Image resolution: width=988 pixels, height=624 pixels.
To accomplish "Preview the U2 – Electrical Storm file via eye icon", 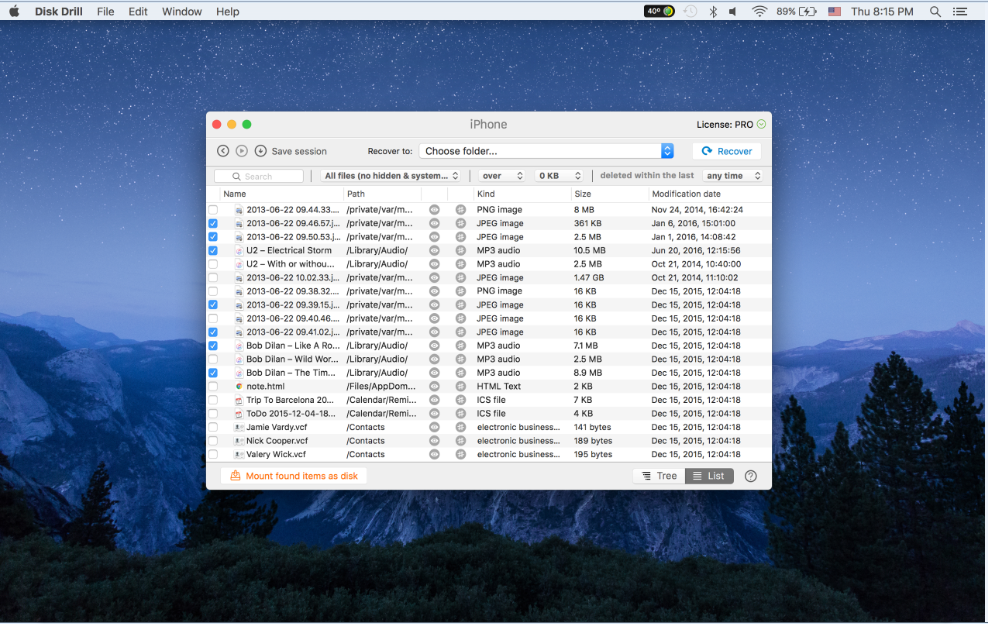I will click(434, 251).
